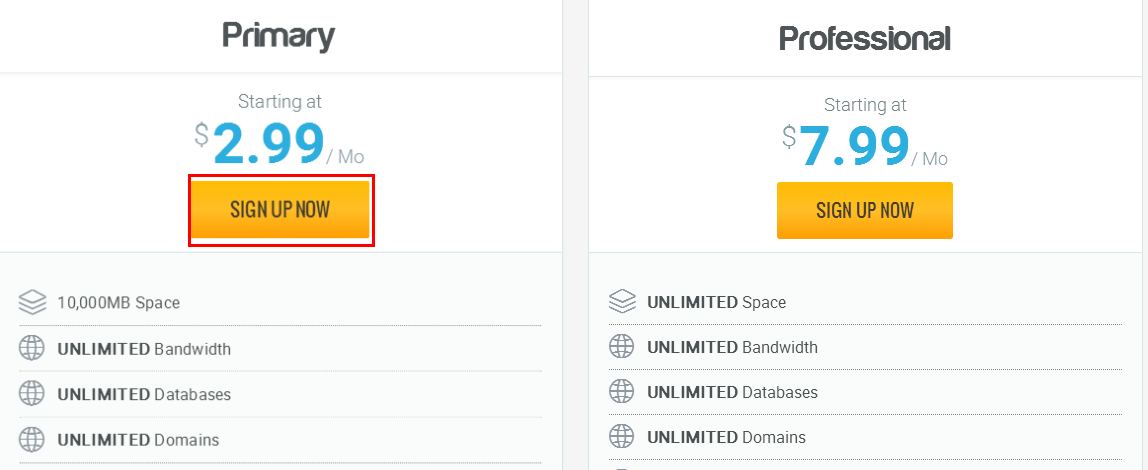Screen dimensions: 1148x470
Task: Click the globe icon beside Professional plan Bandwidth
Action: (622, 347)
